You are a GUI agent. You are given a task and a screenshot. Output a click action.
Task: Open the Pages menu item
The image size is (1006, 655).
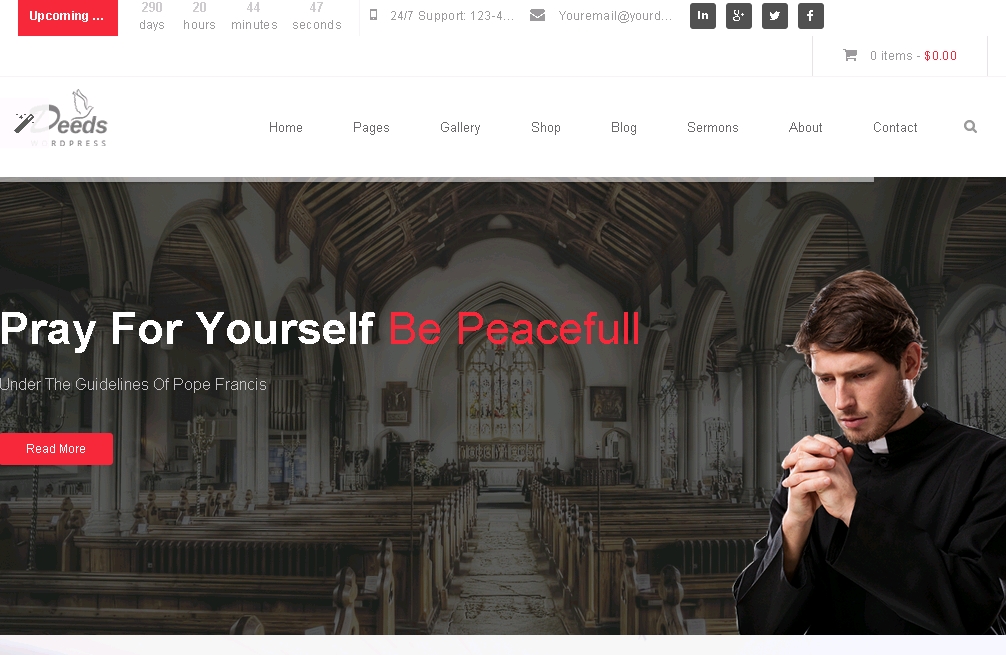click(371, 128)
